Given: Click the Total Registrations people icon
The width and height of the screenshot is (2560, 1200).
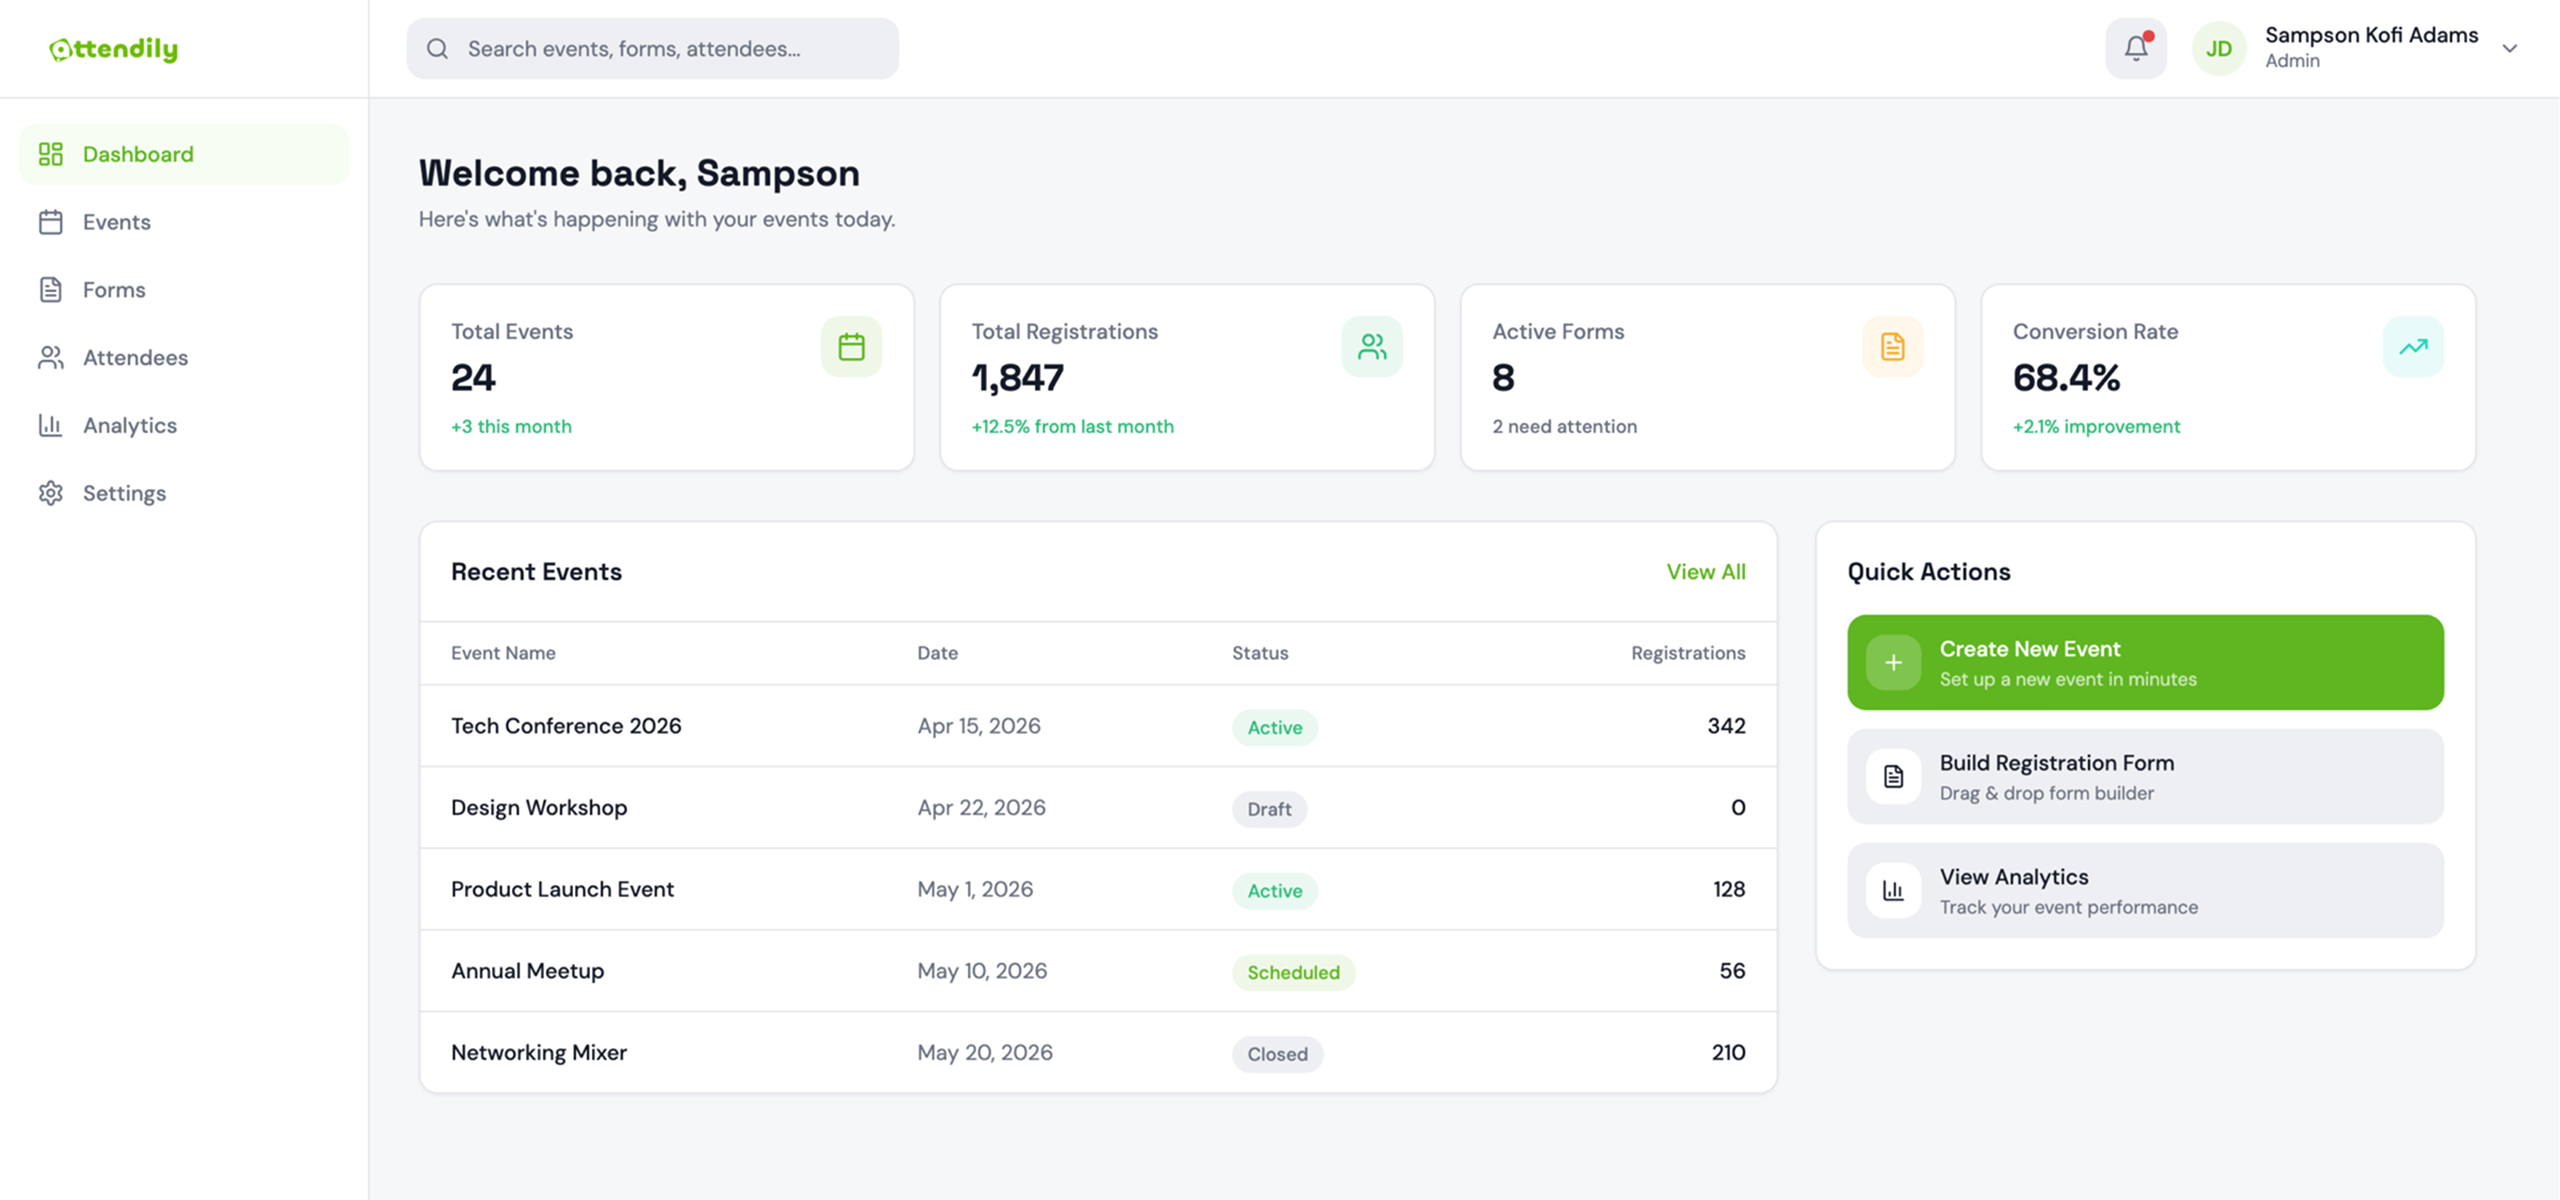Looking at the screenshot, I should coord(1372,347).
